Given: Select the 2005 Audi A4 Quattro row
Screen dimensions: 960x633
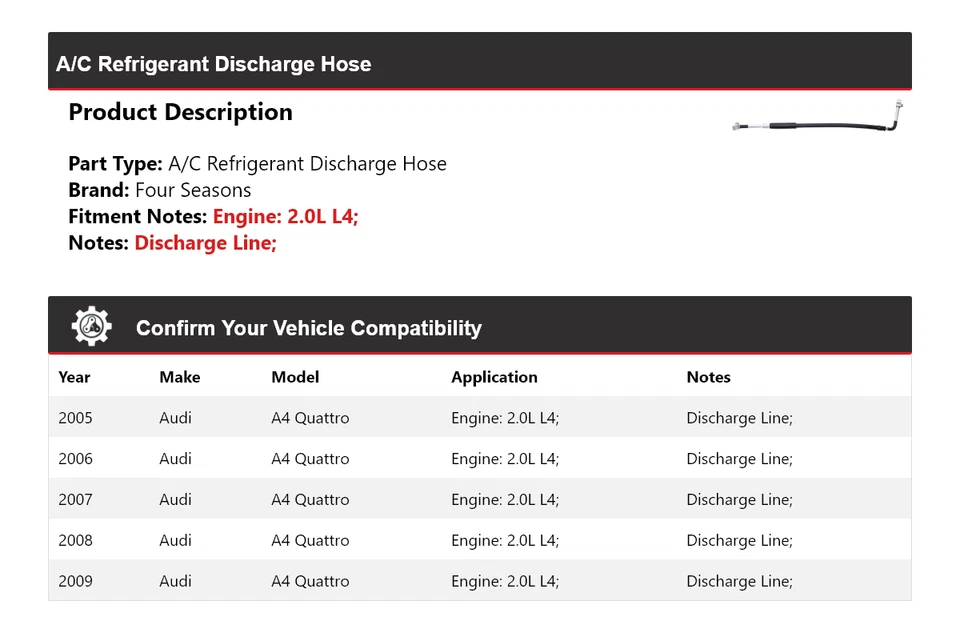Looking at the screenshot, I should [x=480, y=417].
